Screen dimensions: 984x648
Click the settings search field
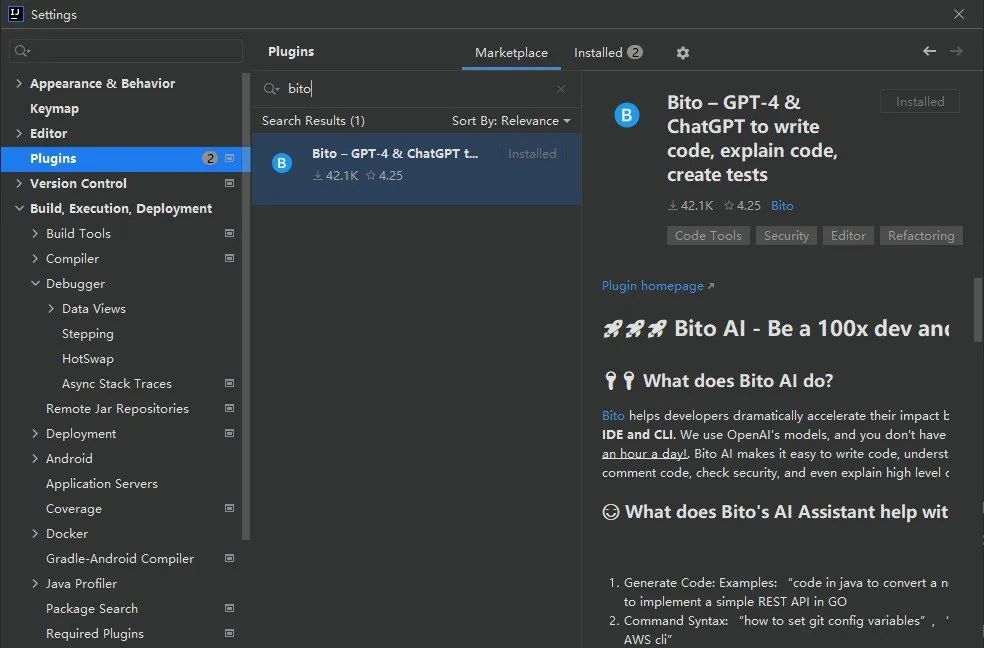click(126, 51)
